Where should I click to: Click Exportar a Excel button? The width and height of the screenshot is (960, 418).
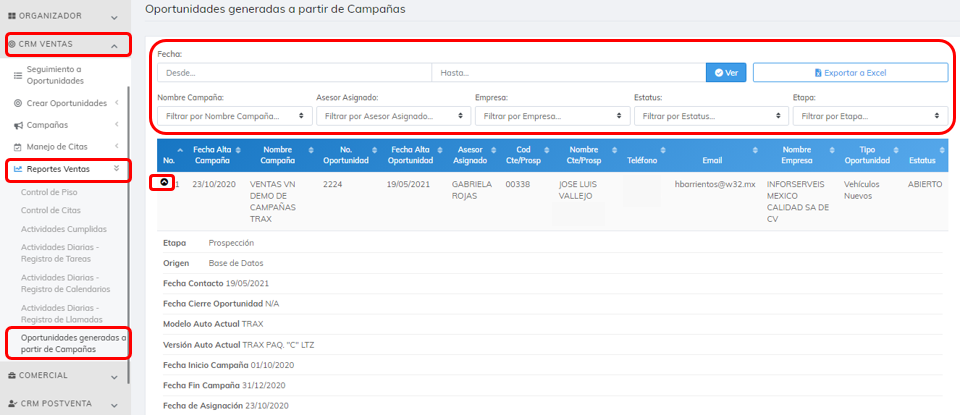coord(850,73)
